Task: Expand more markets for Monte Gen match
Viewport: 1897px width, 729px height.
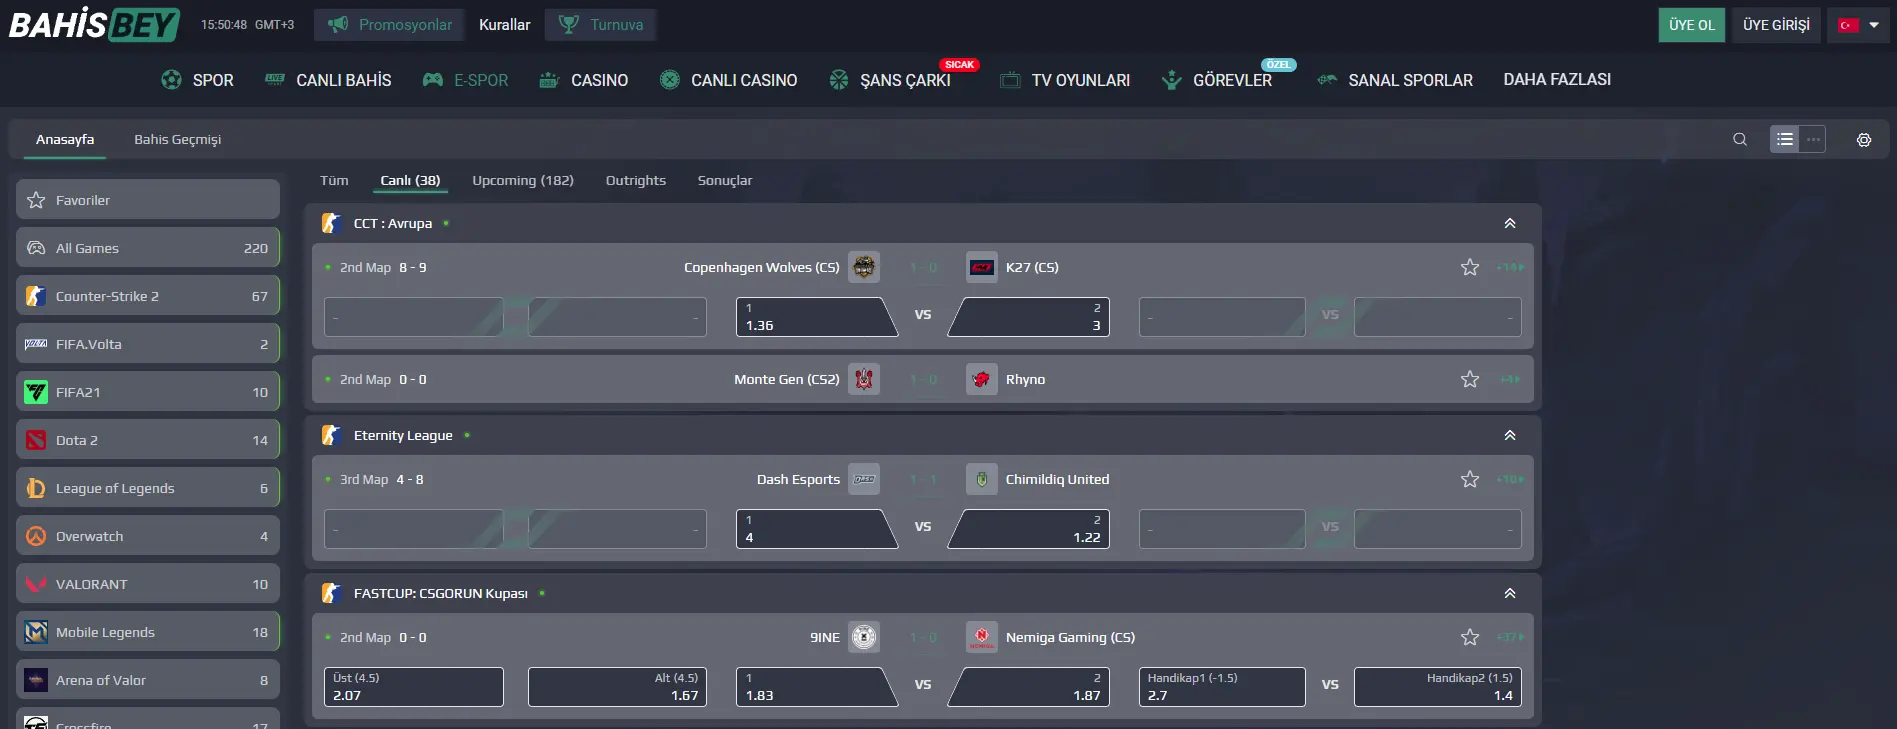Action: click(1510, 379)
